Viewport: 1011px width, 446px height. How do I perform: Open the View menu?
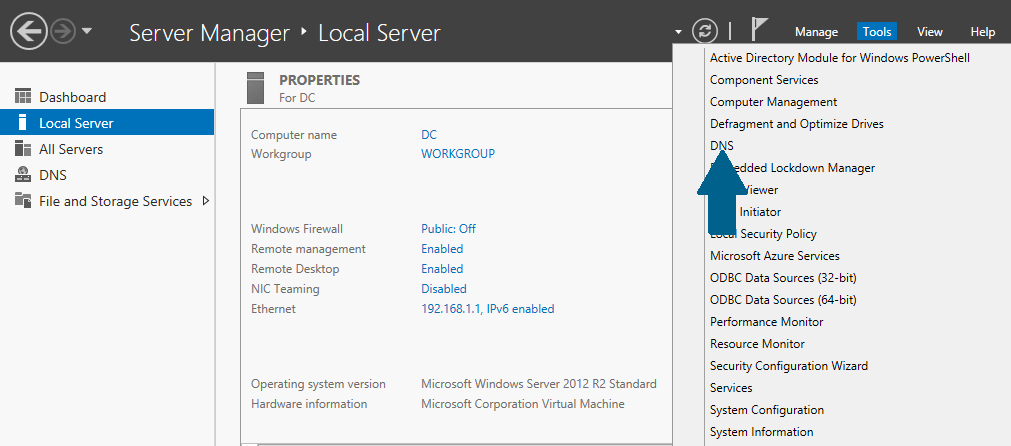(930, 32)
